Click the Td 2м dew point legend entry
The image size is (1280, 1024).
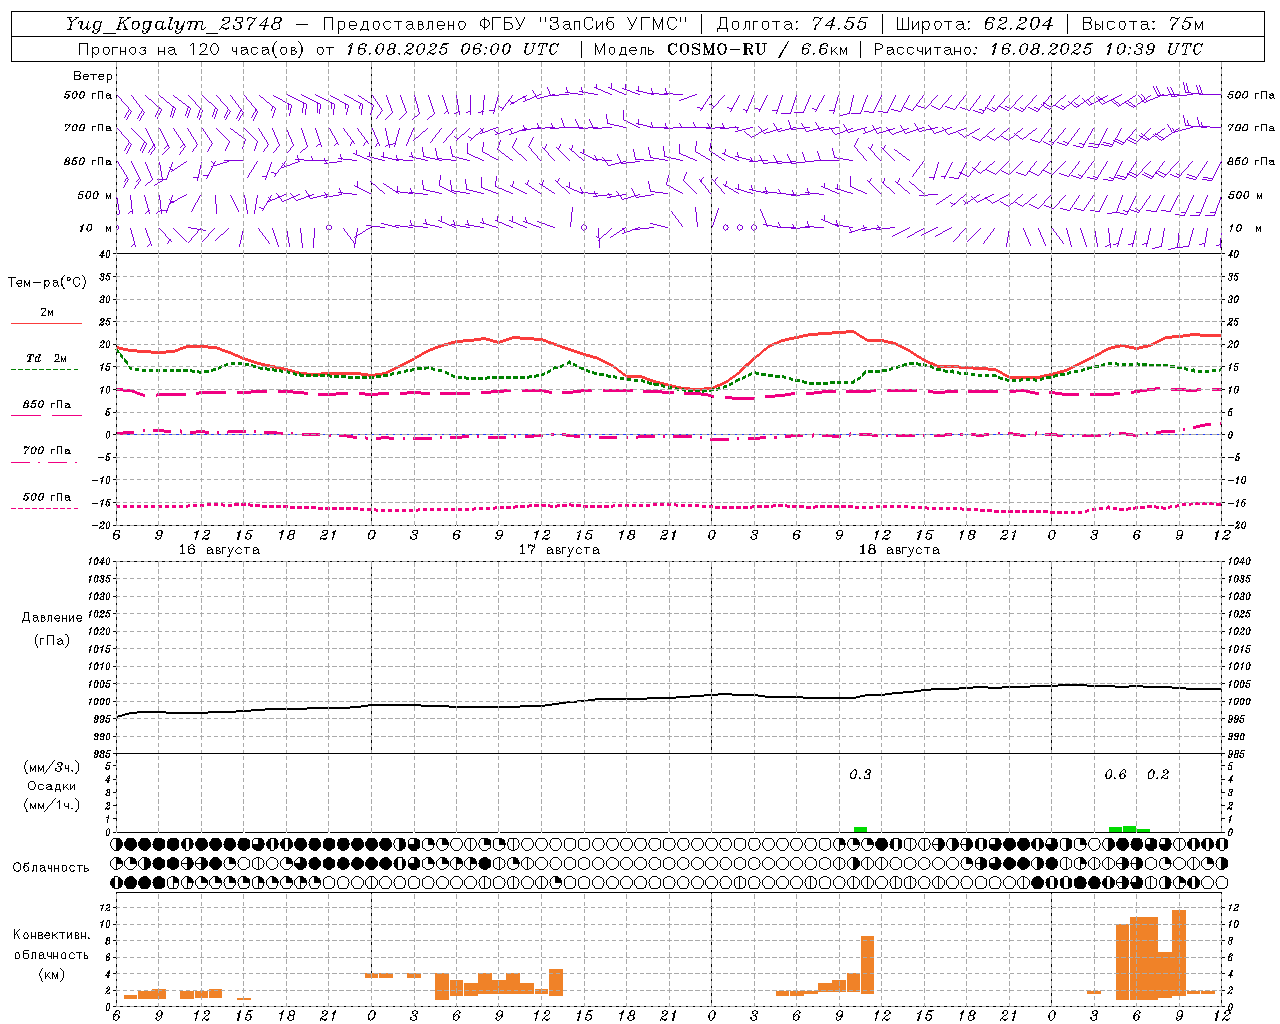(46, 358)
